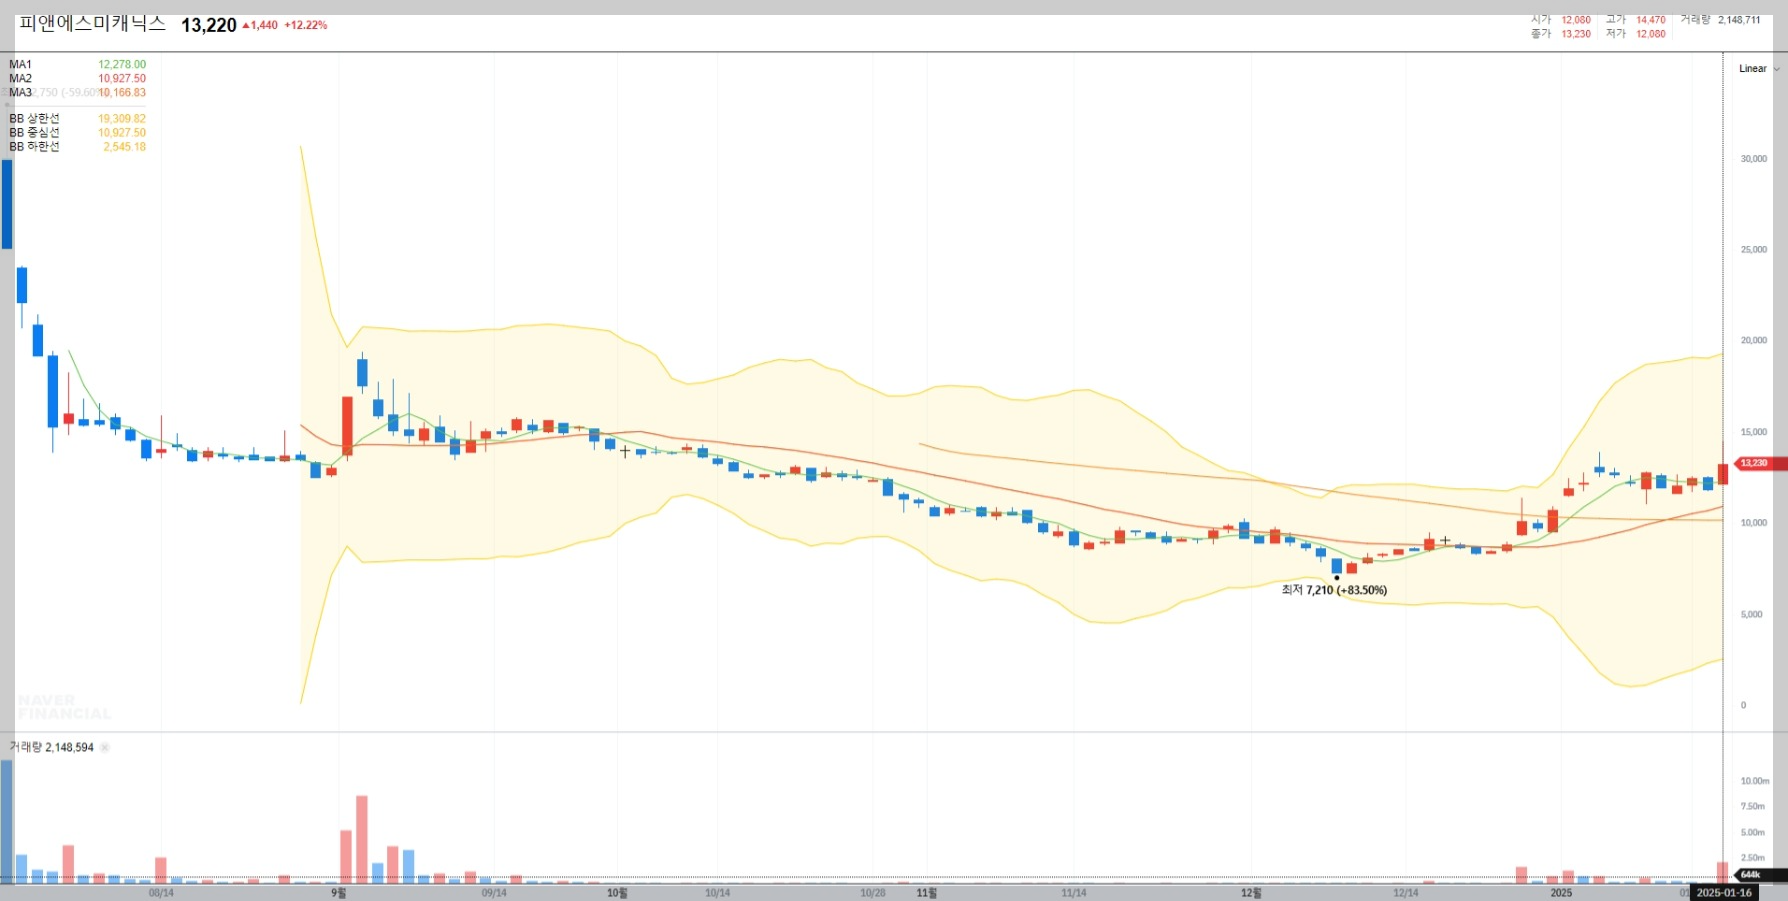Click the 12/14 date on time axis
The height and width of the screenshot is (901, 1788).
pos(1406,893)
